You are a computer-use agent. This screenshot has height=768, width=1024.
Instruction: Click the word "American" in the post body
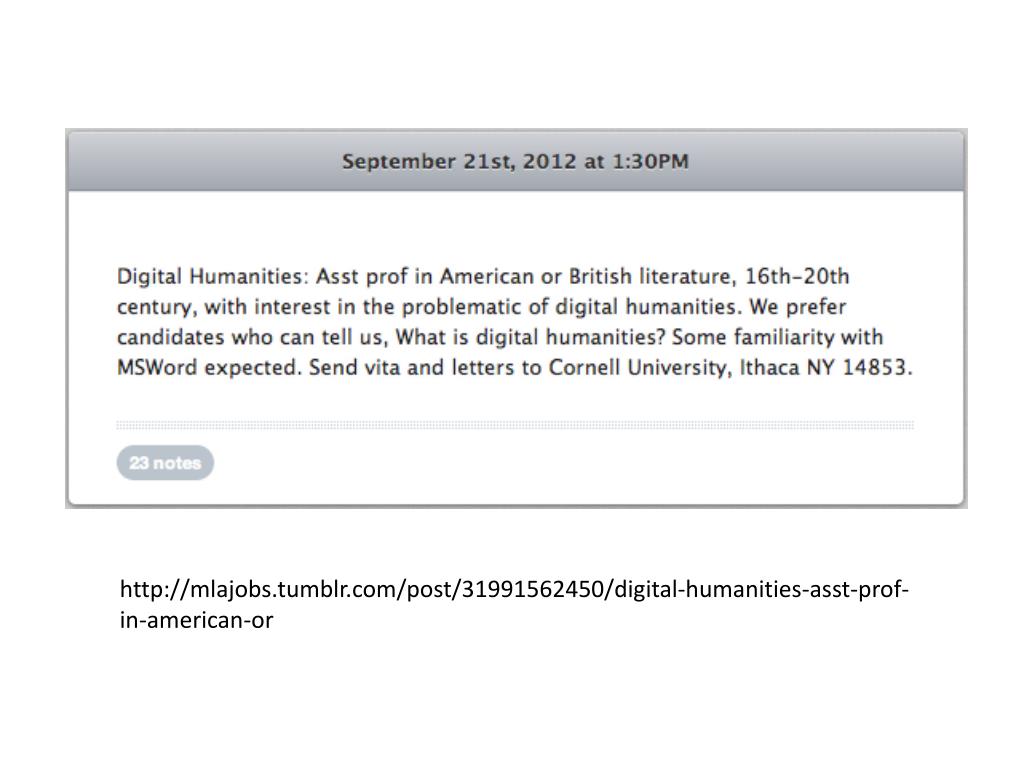click(x=487, y=277)
